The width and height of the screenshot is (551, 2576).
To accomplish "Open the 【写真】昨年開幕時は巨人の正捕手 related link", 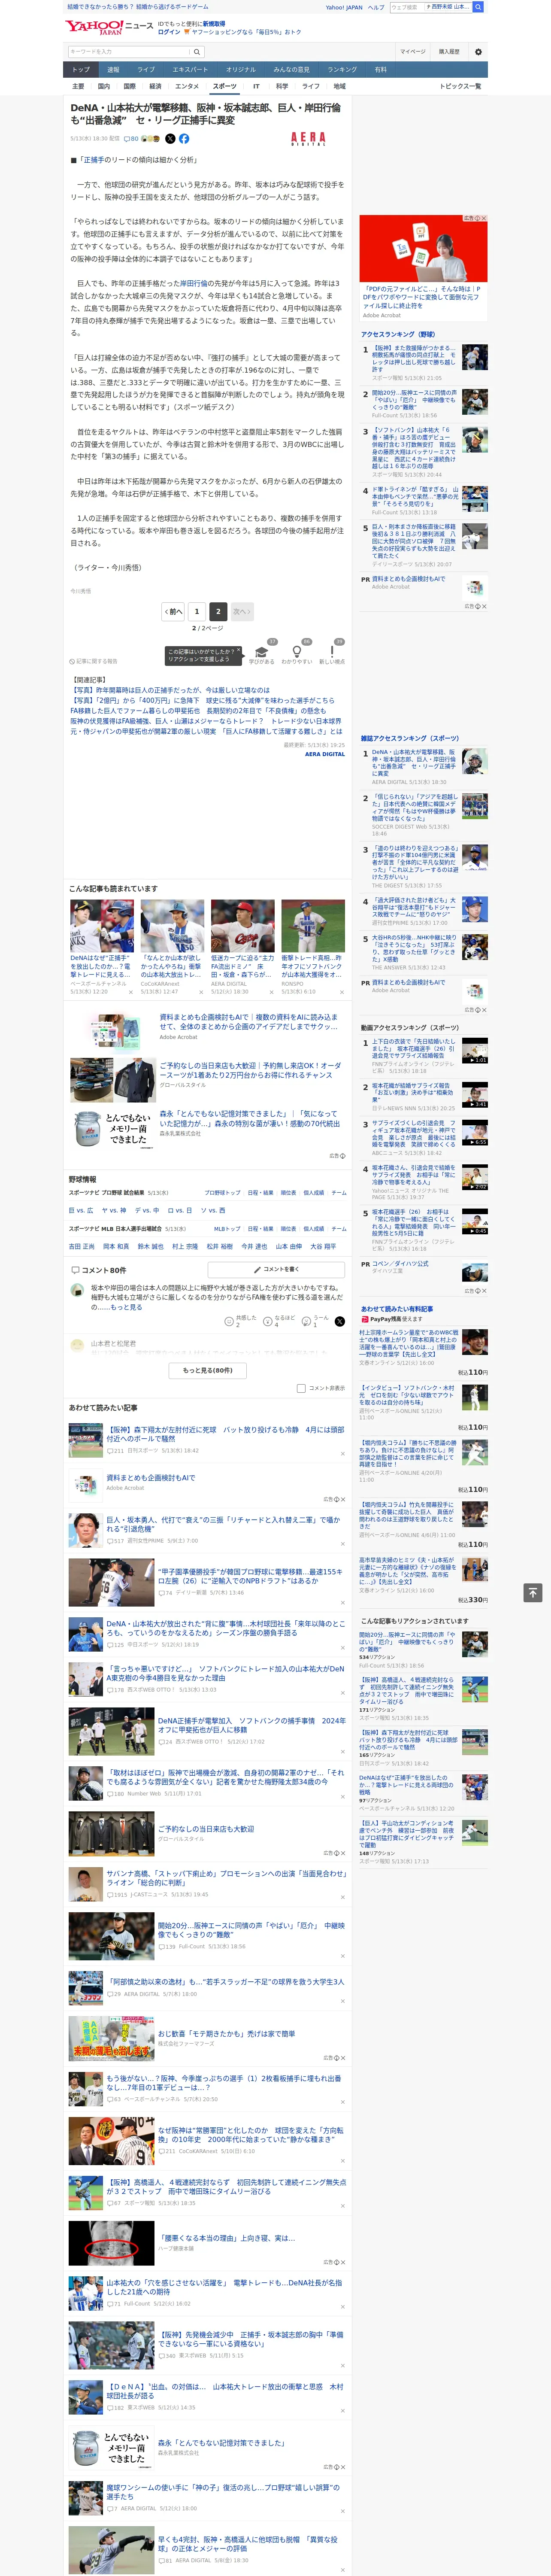I will 170,690.
